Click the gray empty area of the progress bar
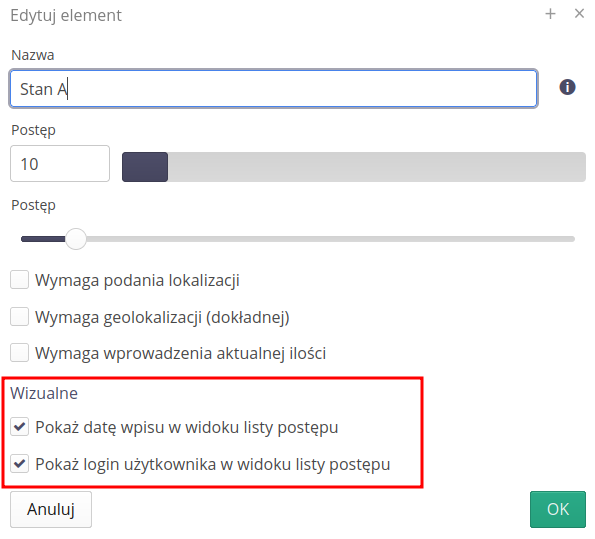Image resolution: width=595 pixels, height=539 pixels. [x=377, y=167]
